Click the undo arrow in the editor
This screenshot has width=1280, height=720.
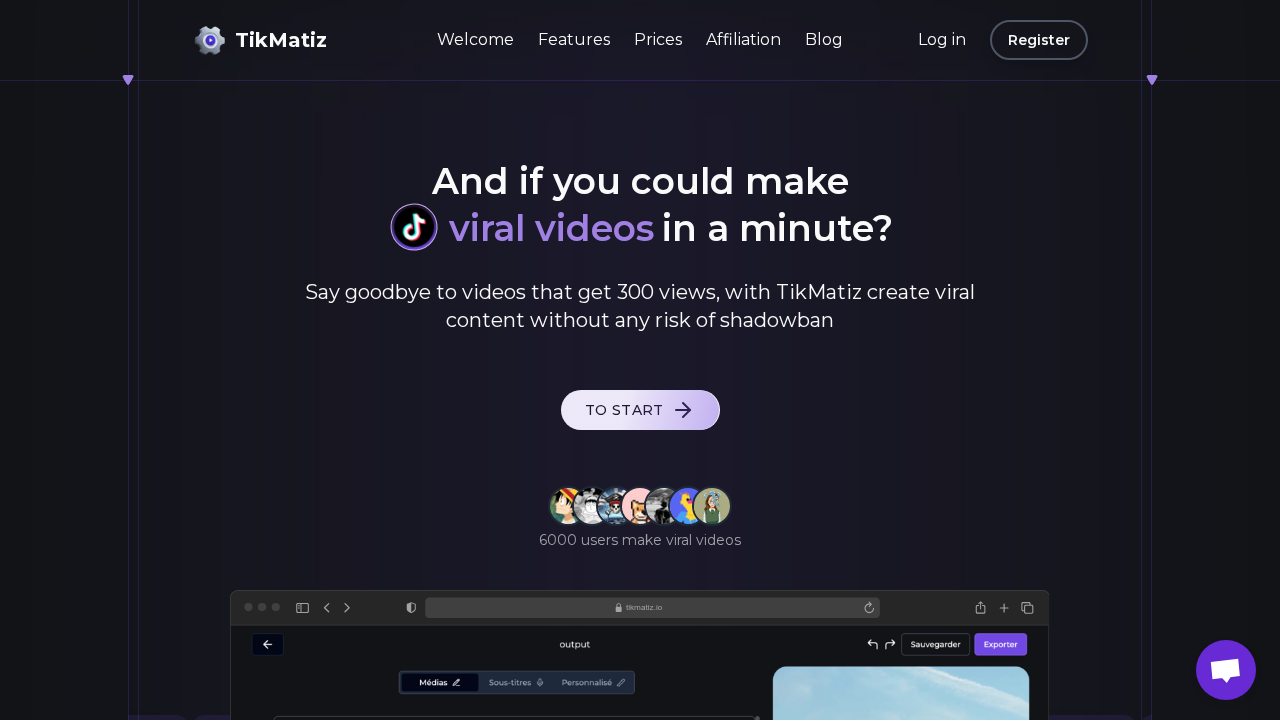872,644
